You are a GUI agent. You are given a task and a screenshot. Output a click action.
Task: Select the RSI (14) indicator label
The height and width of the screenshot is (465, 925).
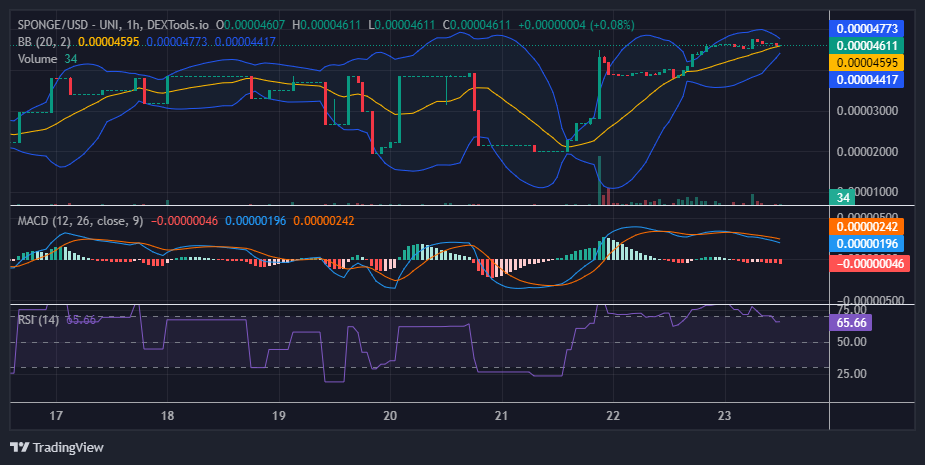38,320
